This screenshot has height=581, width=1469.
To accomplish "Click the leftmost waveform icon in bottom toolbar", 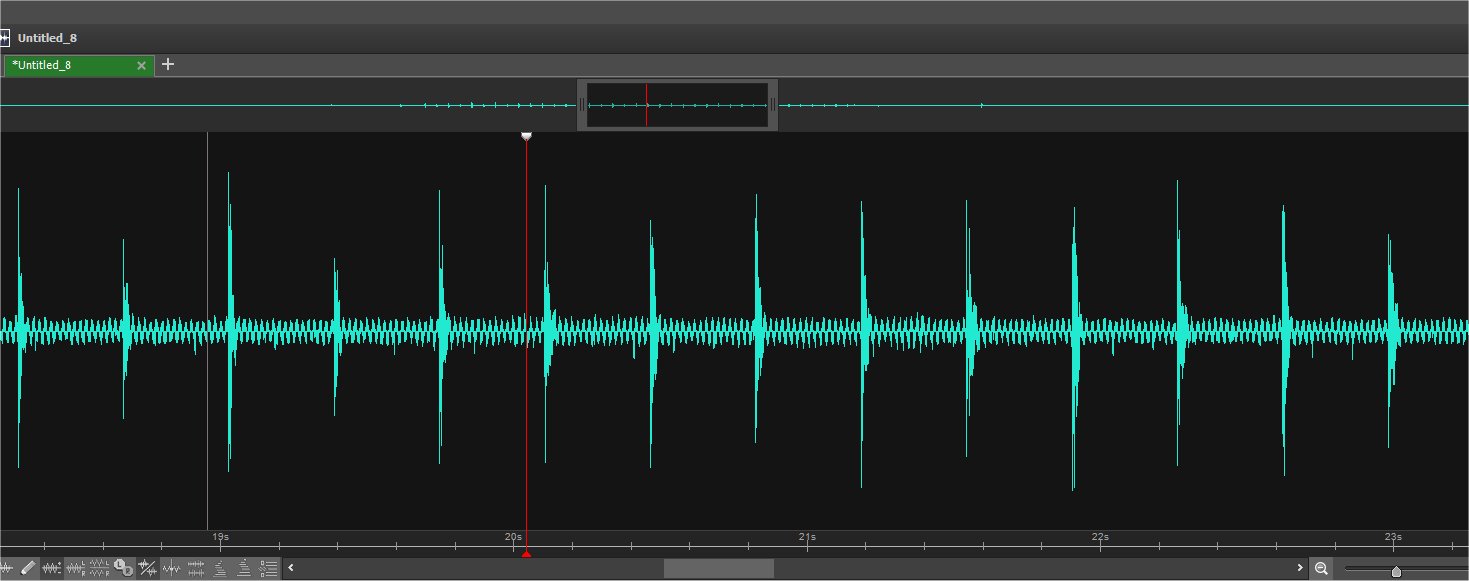I will tap(6, 568).
